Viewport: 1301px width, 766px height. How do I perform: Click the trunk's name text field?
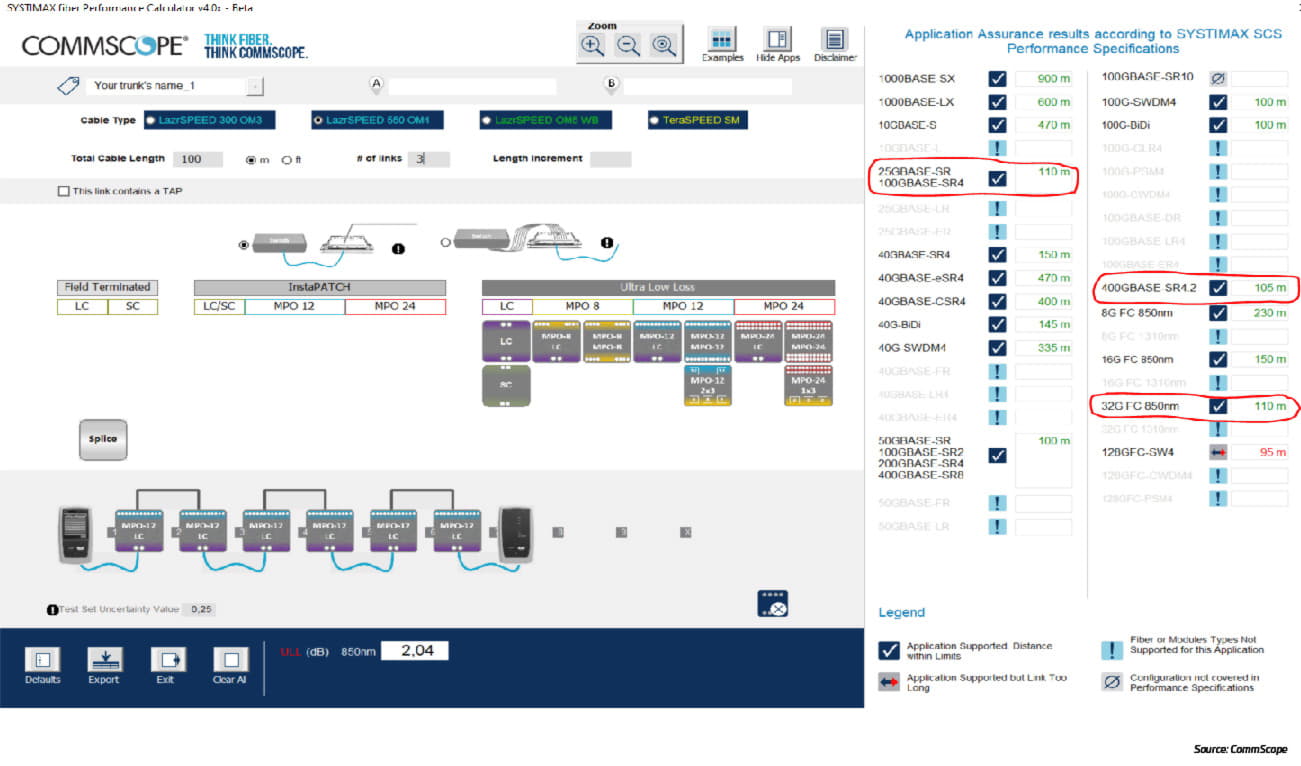click(165, 86)
